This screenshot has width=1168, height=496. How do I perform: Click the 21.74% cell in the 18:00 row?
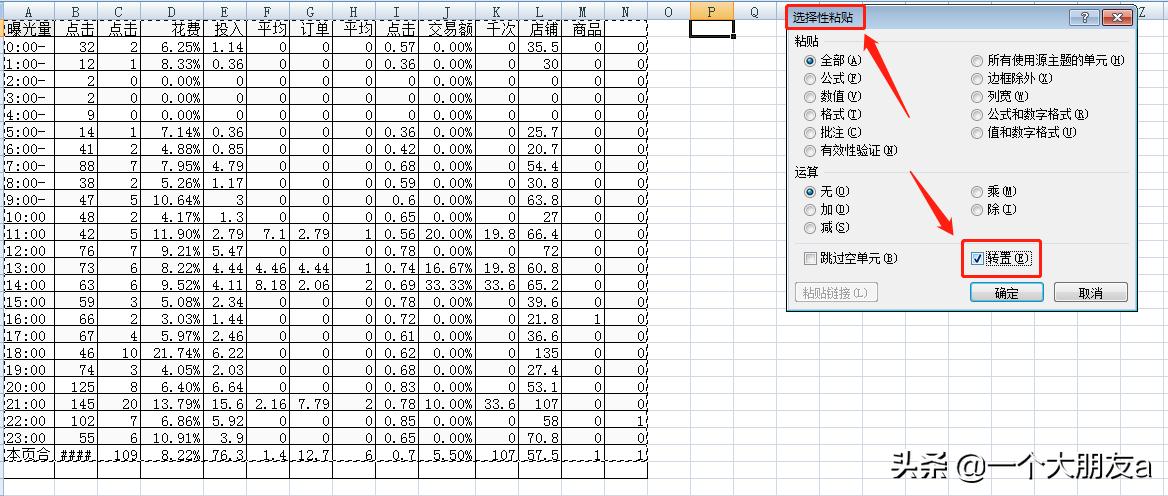tap(172, 353)
